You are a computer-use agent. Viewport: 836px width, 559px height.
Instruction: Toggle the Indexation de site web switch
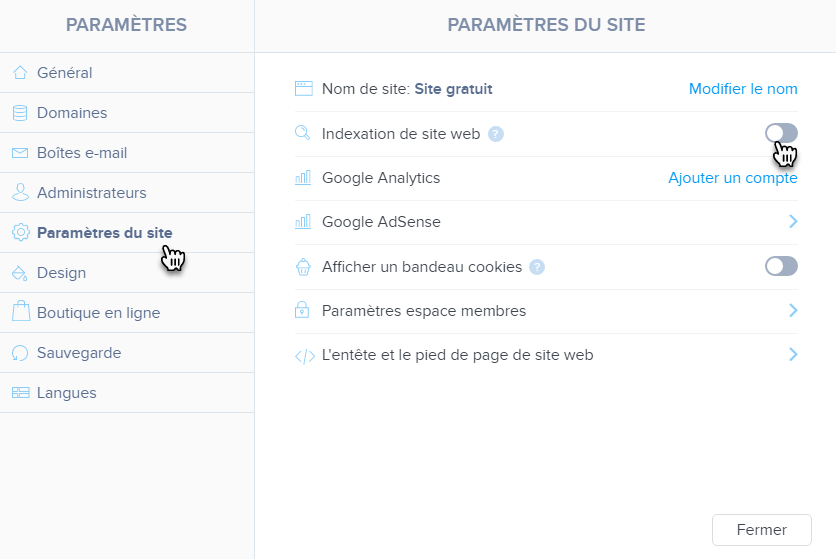pos(781,133)
